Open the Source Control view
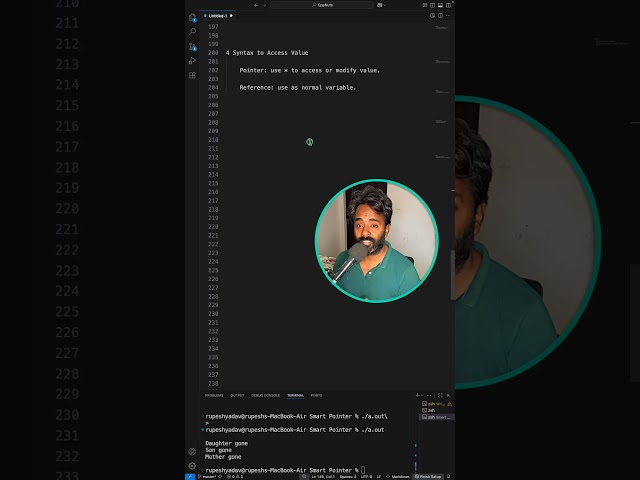The width and height of the screenshot is (640, 480). 192,46
